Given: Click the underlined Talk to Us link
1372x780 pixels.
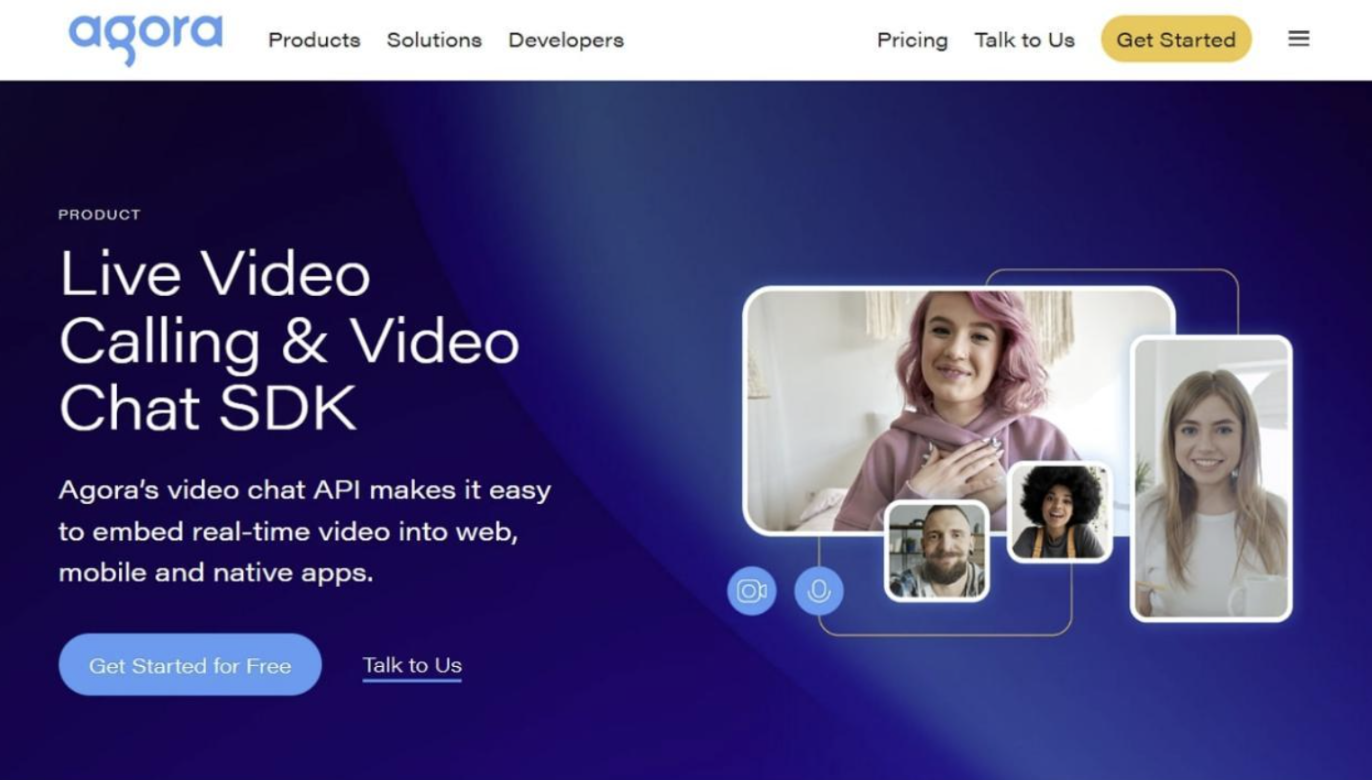Looking at the screenshot, I should click(412, 666).
